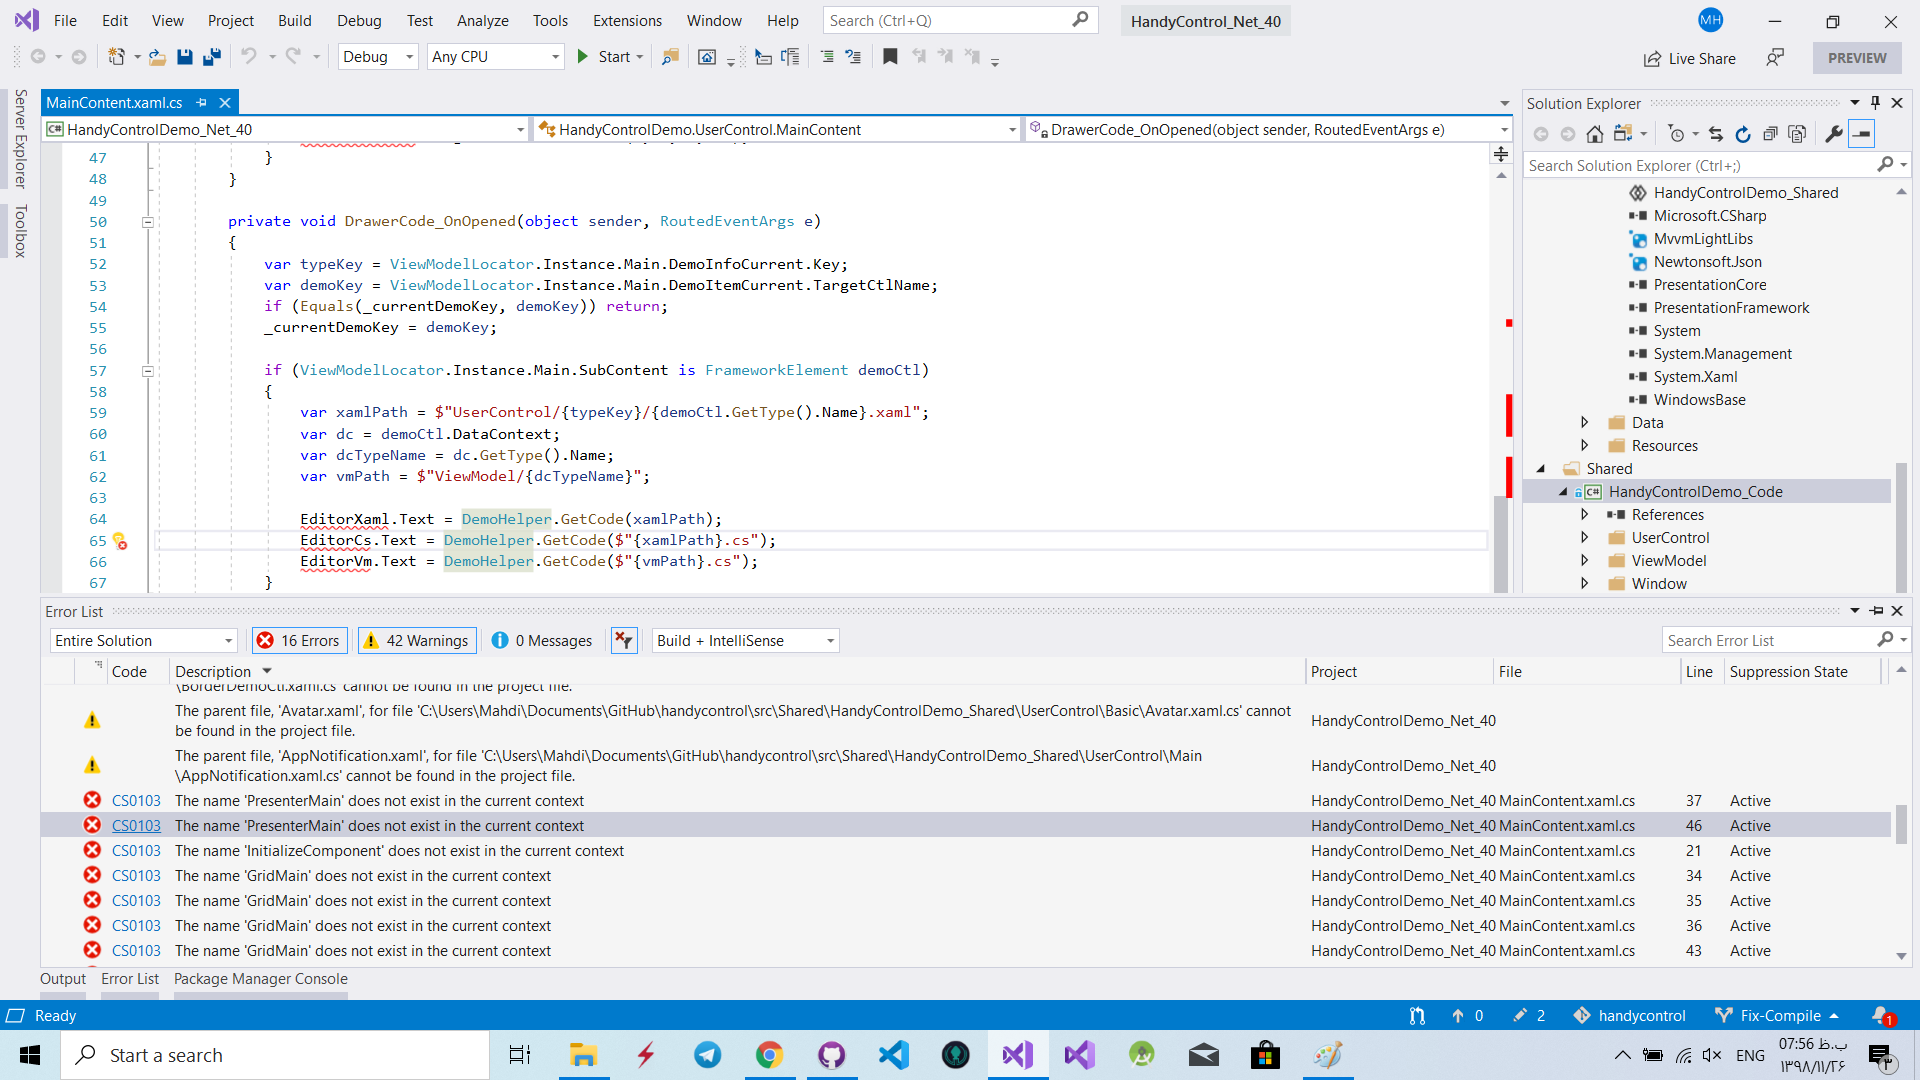Click the lightbulb quick actions icon on line 65

[x=120, y=541]
